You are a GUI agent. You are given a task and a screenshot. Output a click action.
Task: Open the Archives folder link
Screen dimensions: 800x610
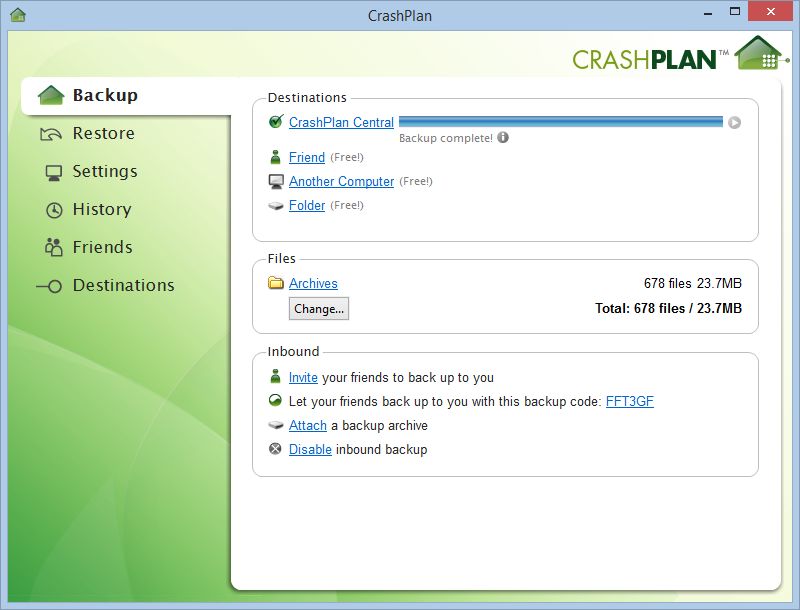tap(313, 284)
